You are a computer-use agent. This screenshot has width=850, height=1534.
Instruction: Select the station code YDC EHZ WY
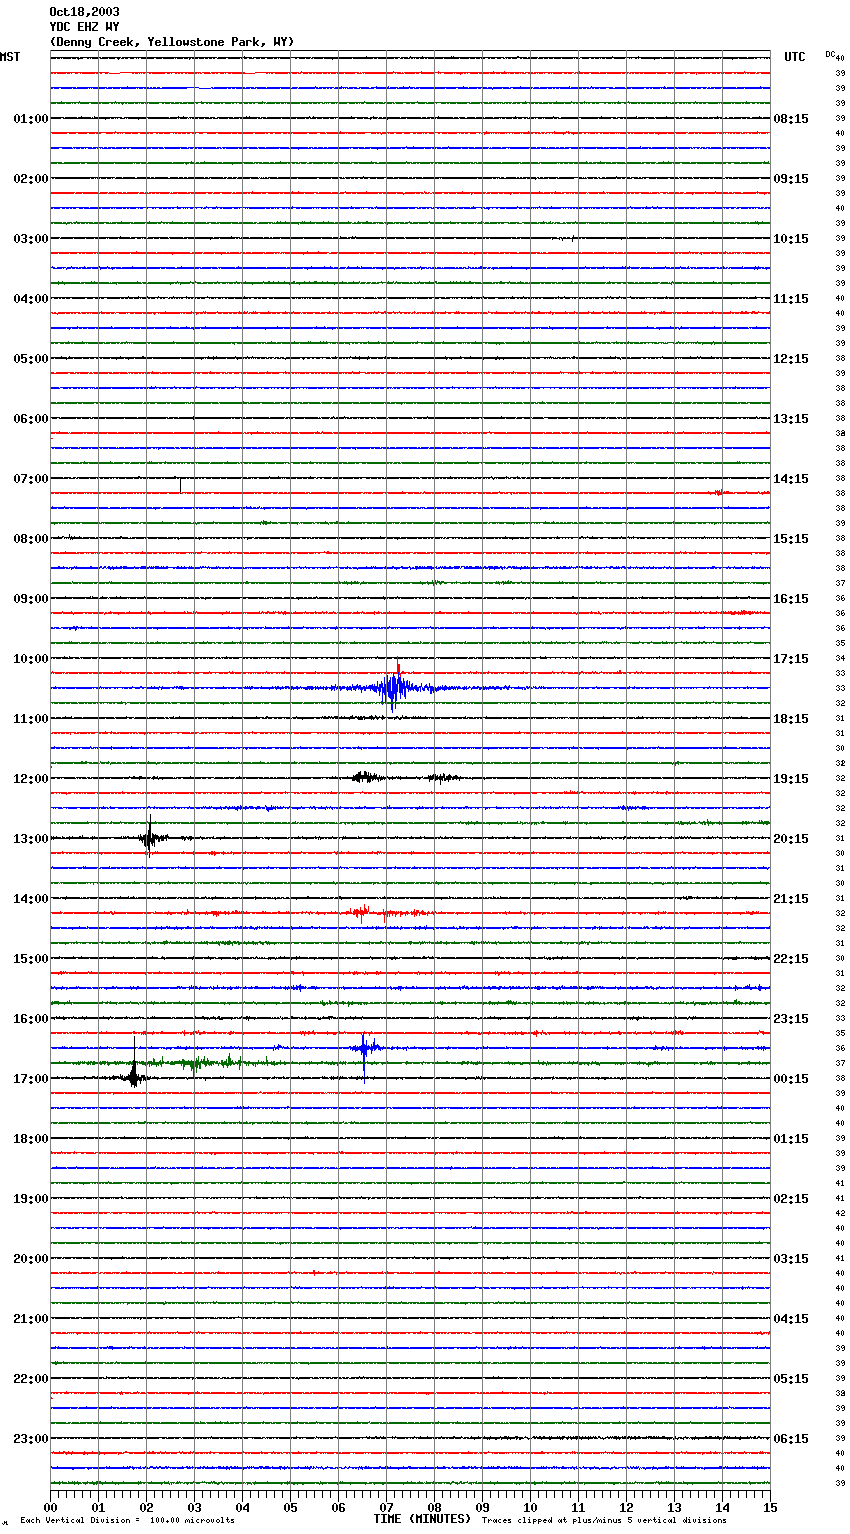pos(84,27)
